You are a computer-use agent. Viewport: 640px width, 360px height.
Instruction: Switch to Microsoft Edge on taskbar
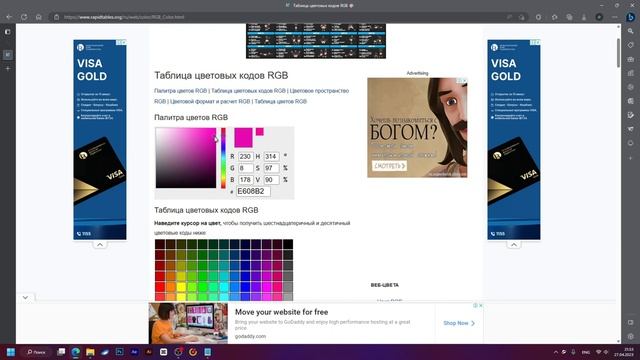point(76,352)
